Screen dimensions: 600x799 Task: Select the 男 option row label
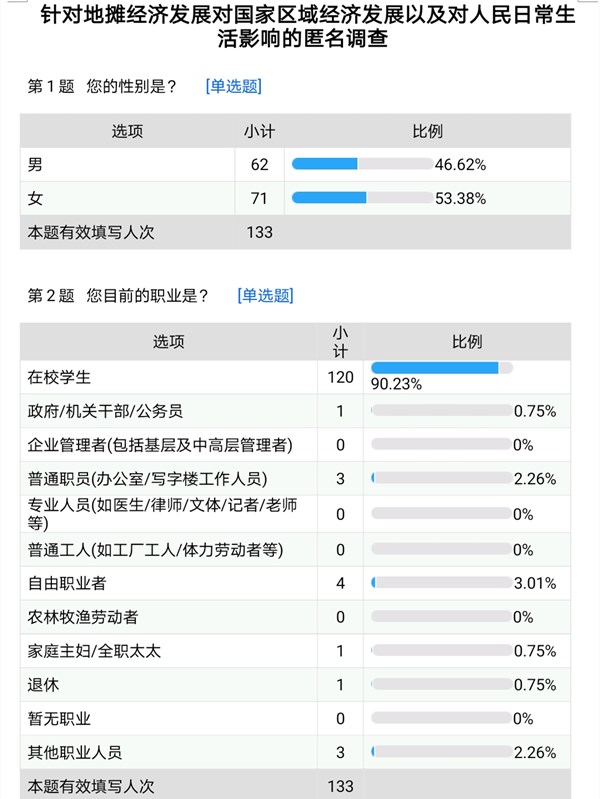click(36, 164)
